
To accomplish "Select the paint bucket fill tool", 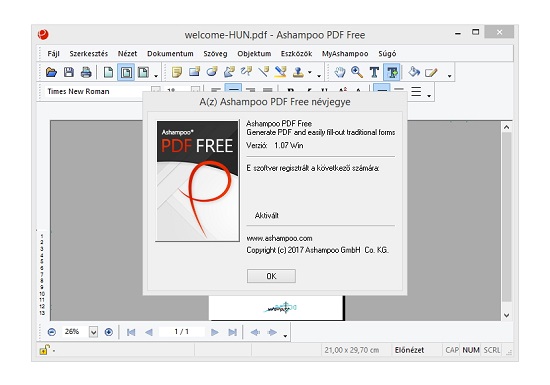I will [x=414, y=72].
